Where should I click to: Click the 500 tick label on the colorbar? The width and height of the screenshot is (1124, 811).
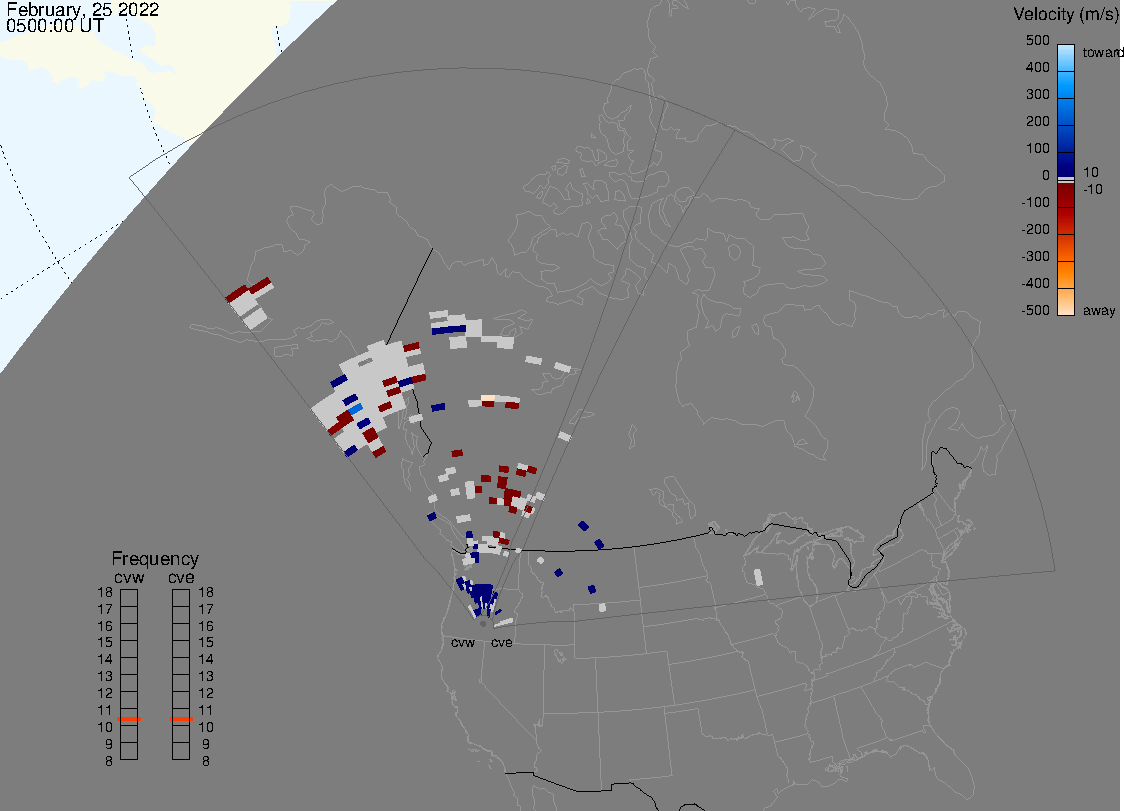click(x=1038, y=40)
